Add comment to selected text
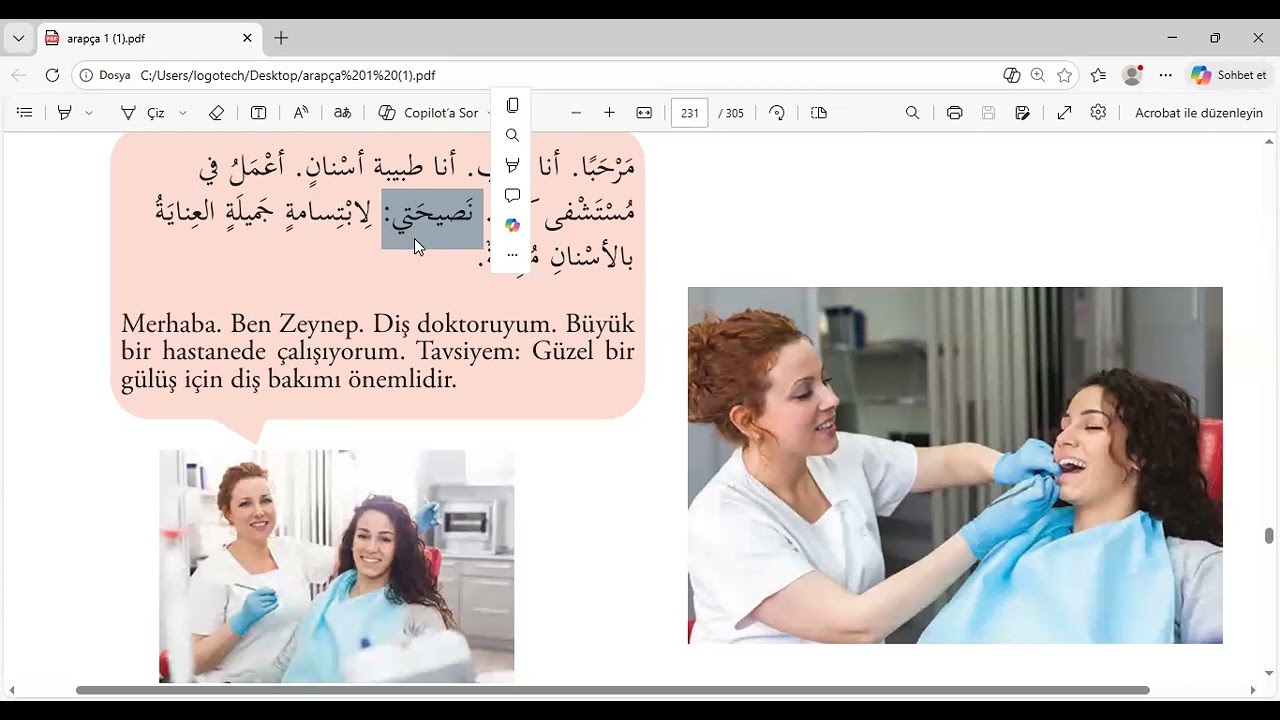The width and height of the screenshot is (1280, 720). [x=512, y=195]
